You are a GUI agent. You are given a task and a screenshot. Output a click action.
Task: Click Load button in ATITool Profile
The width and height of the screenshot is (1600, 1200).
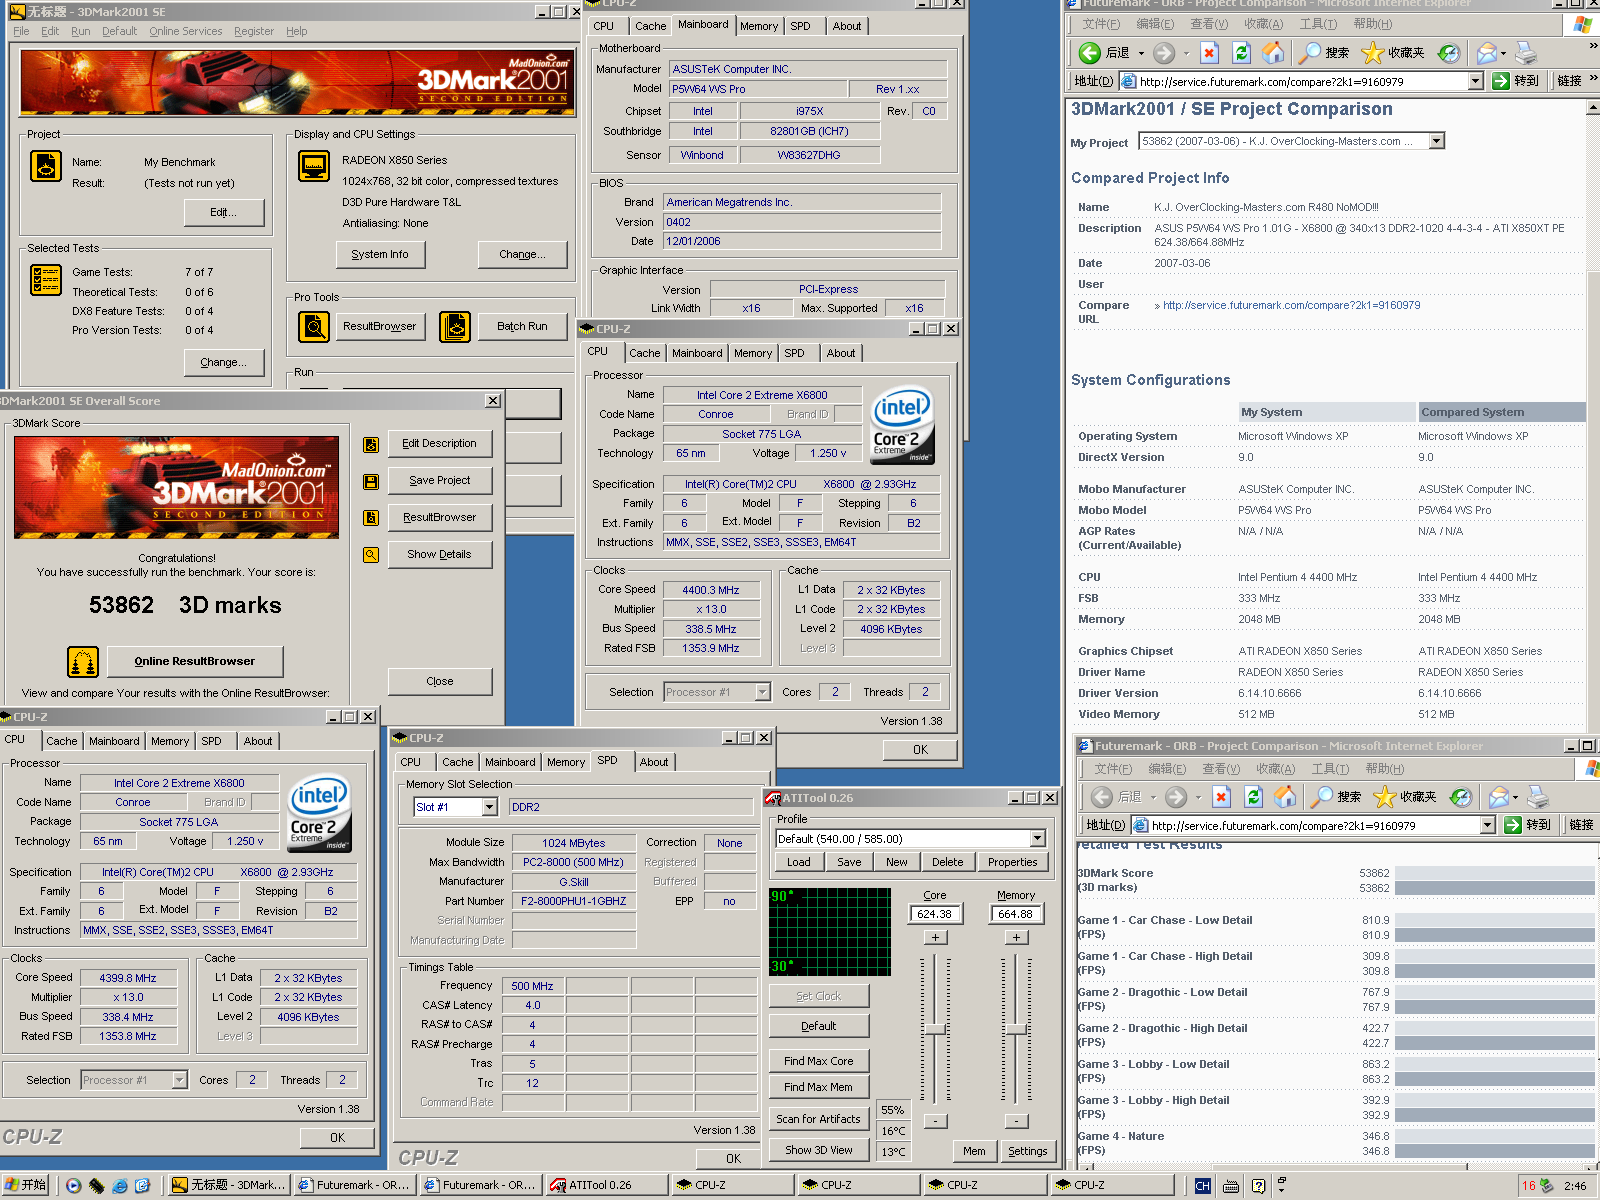799,862
